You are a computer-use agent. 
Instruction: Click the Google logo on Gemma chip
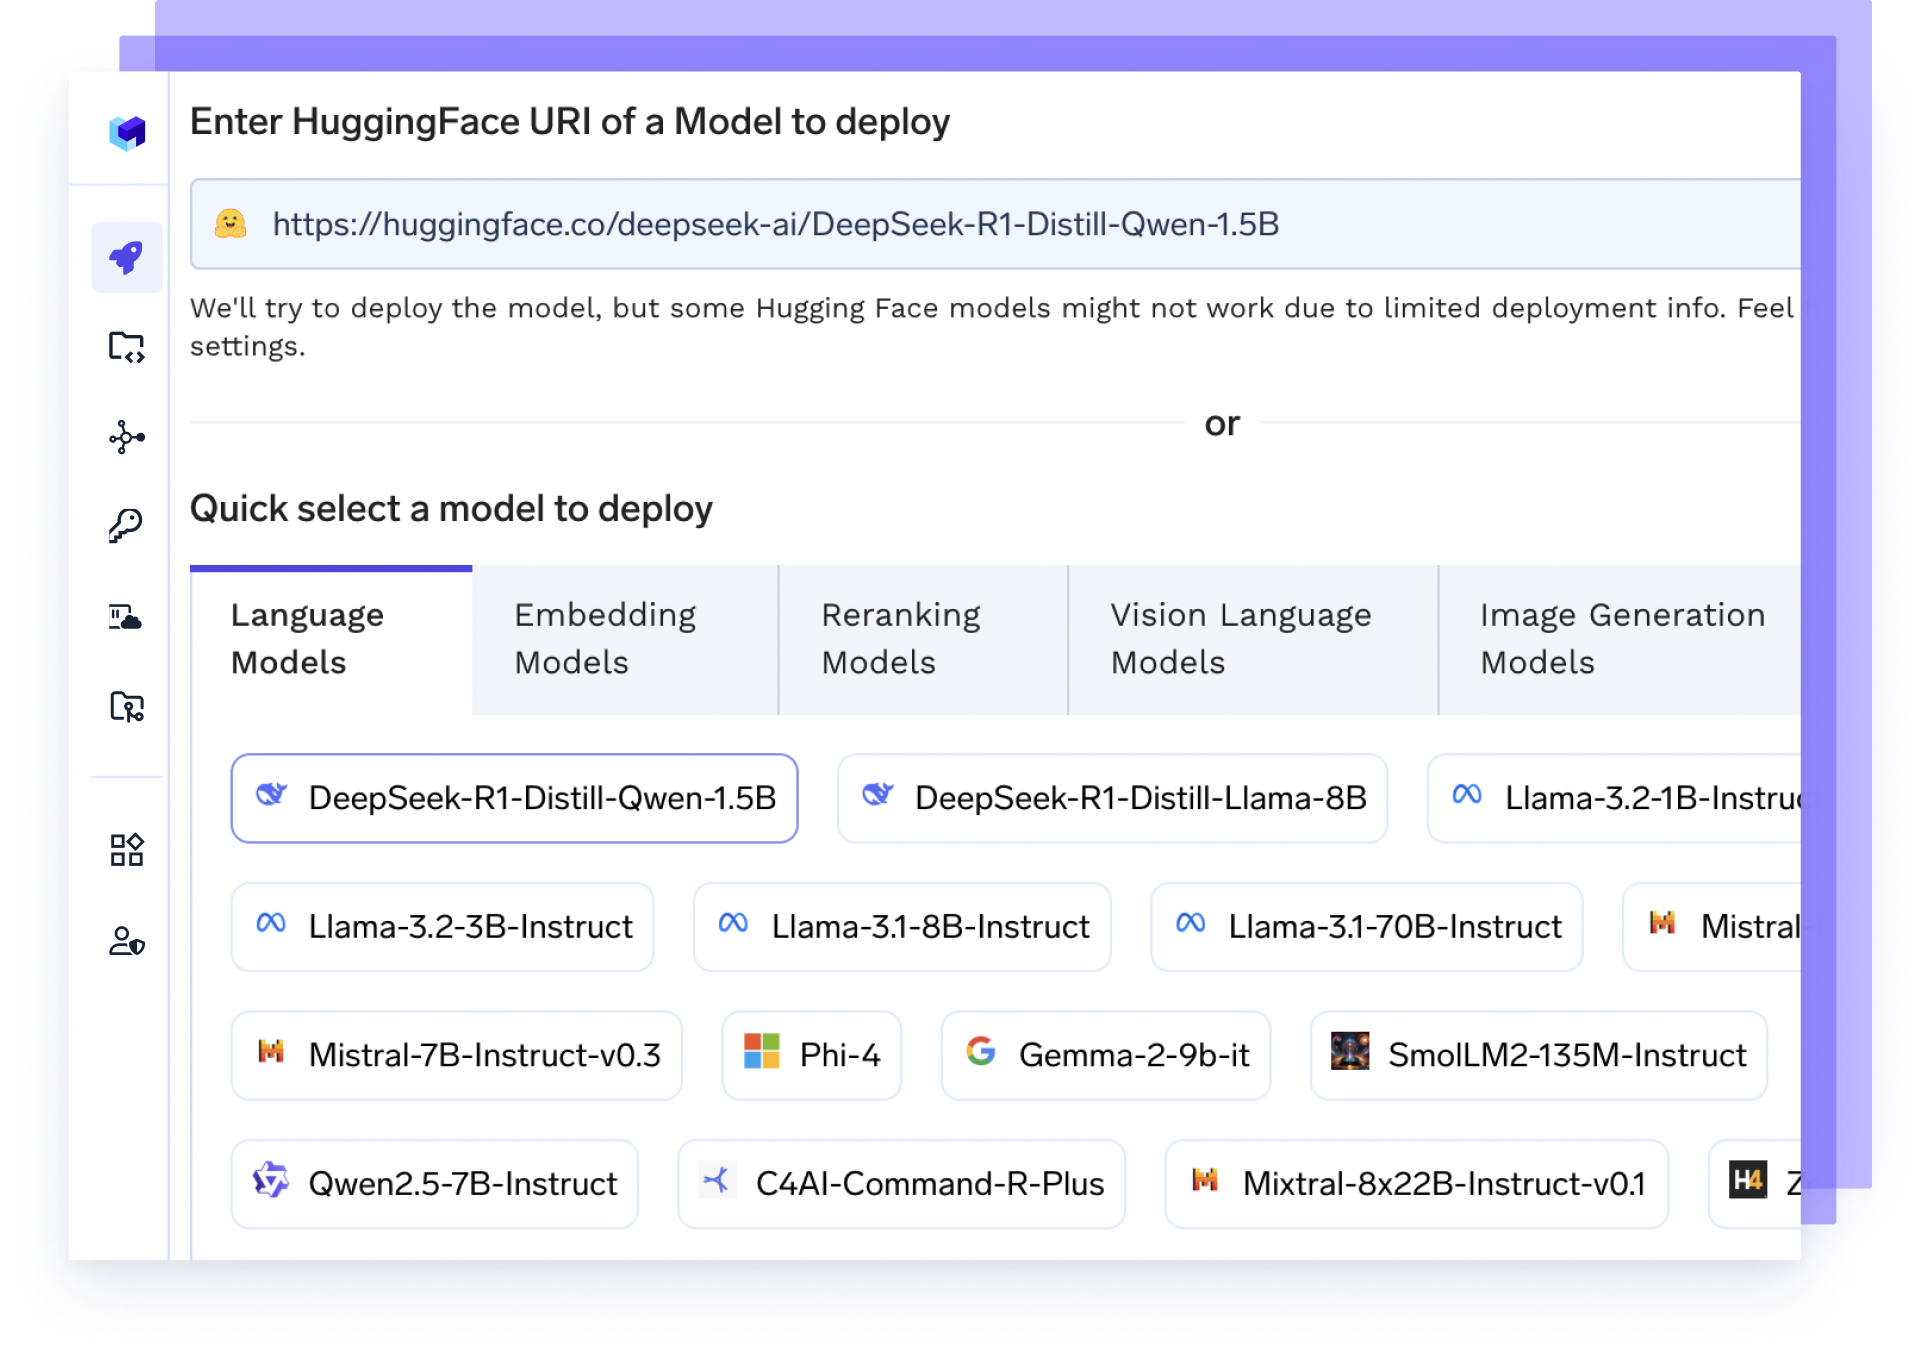coord(981,1051)
